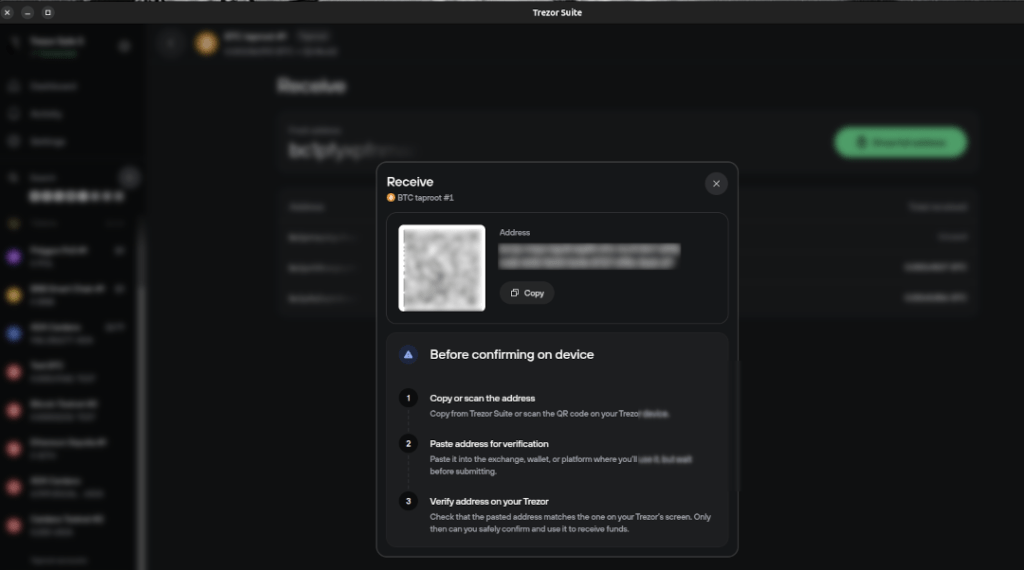1024x570 pixels.
Task: Open the device switcher at sidebar top
Action: coord(60,45)
